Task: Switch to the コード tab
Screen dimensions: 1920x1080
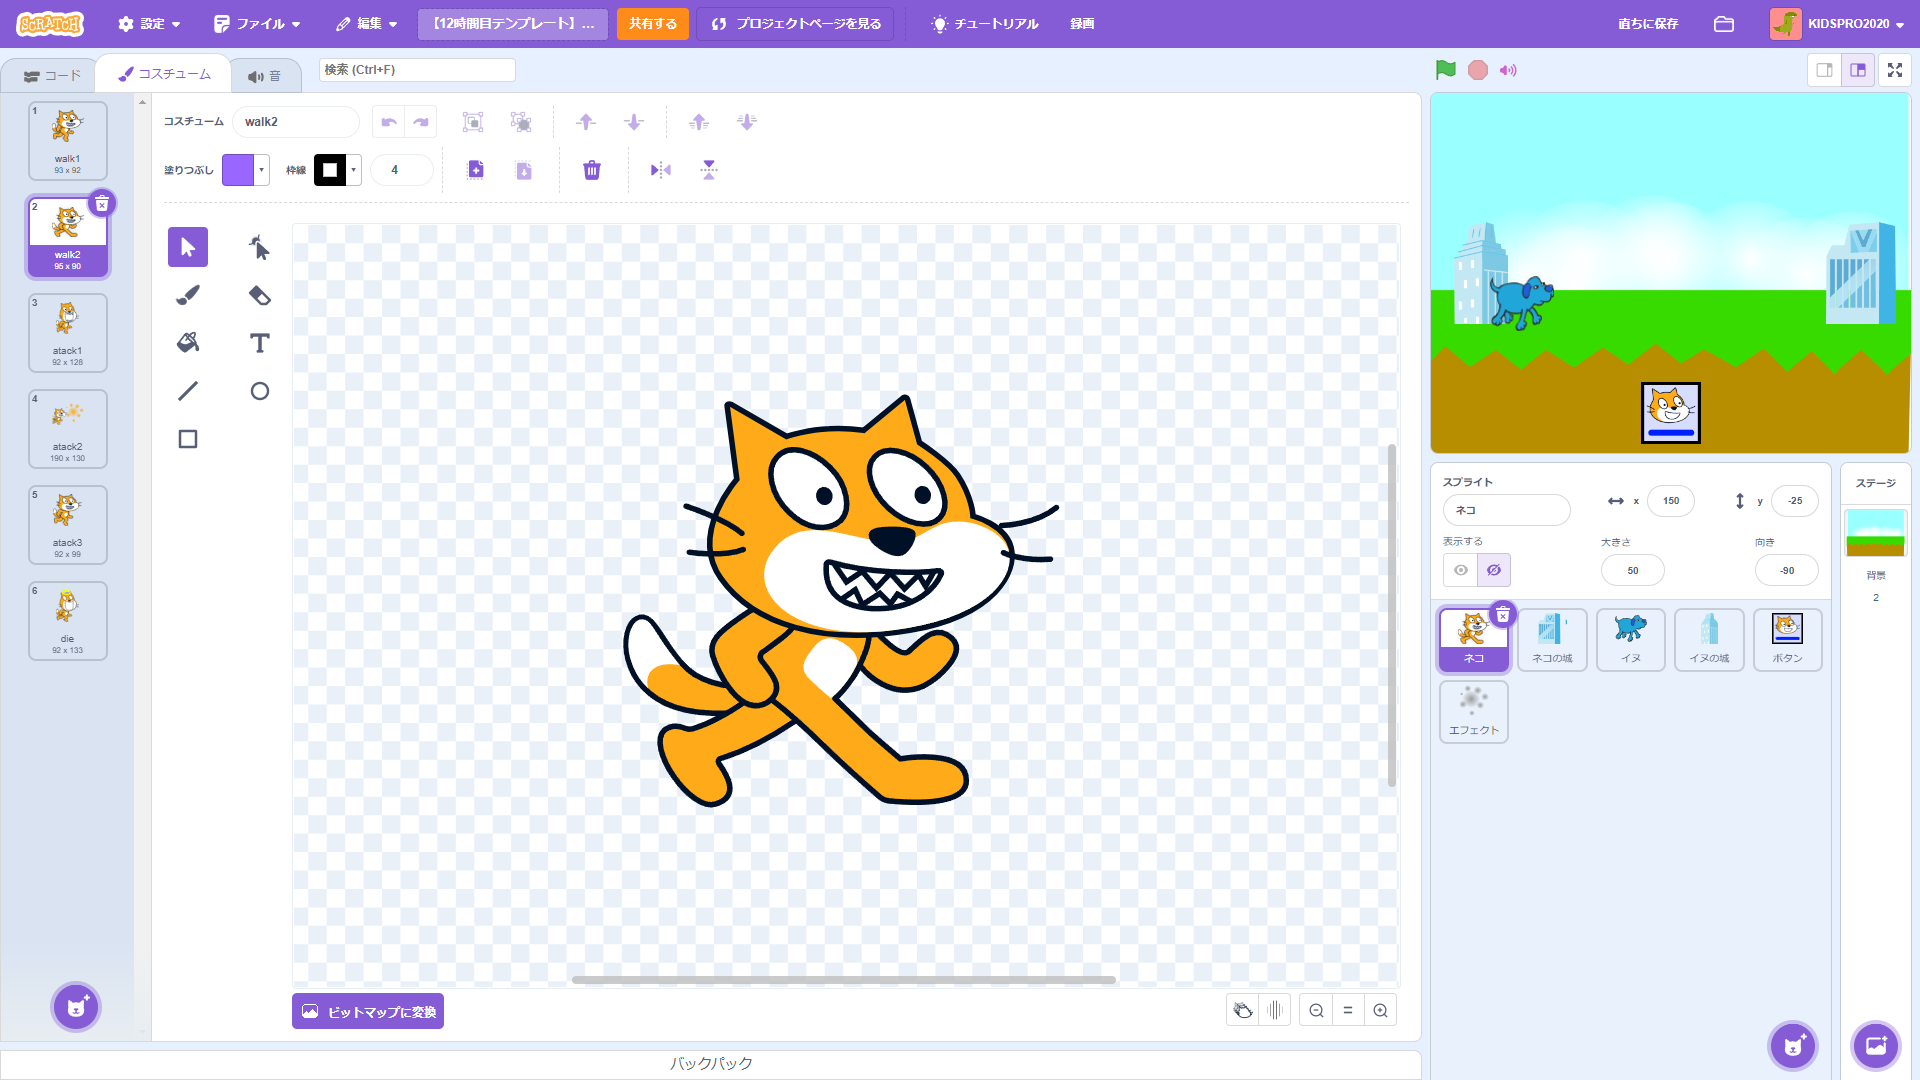Action: click(x=52, y=76)
